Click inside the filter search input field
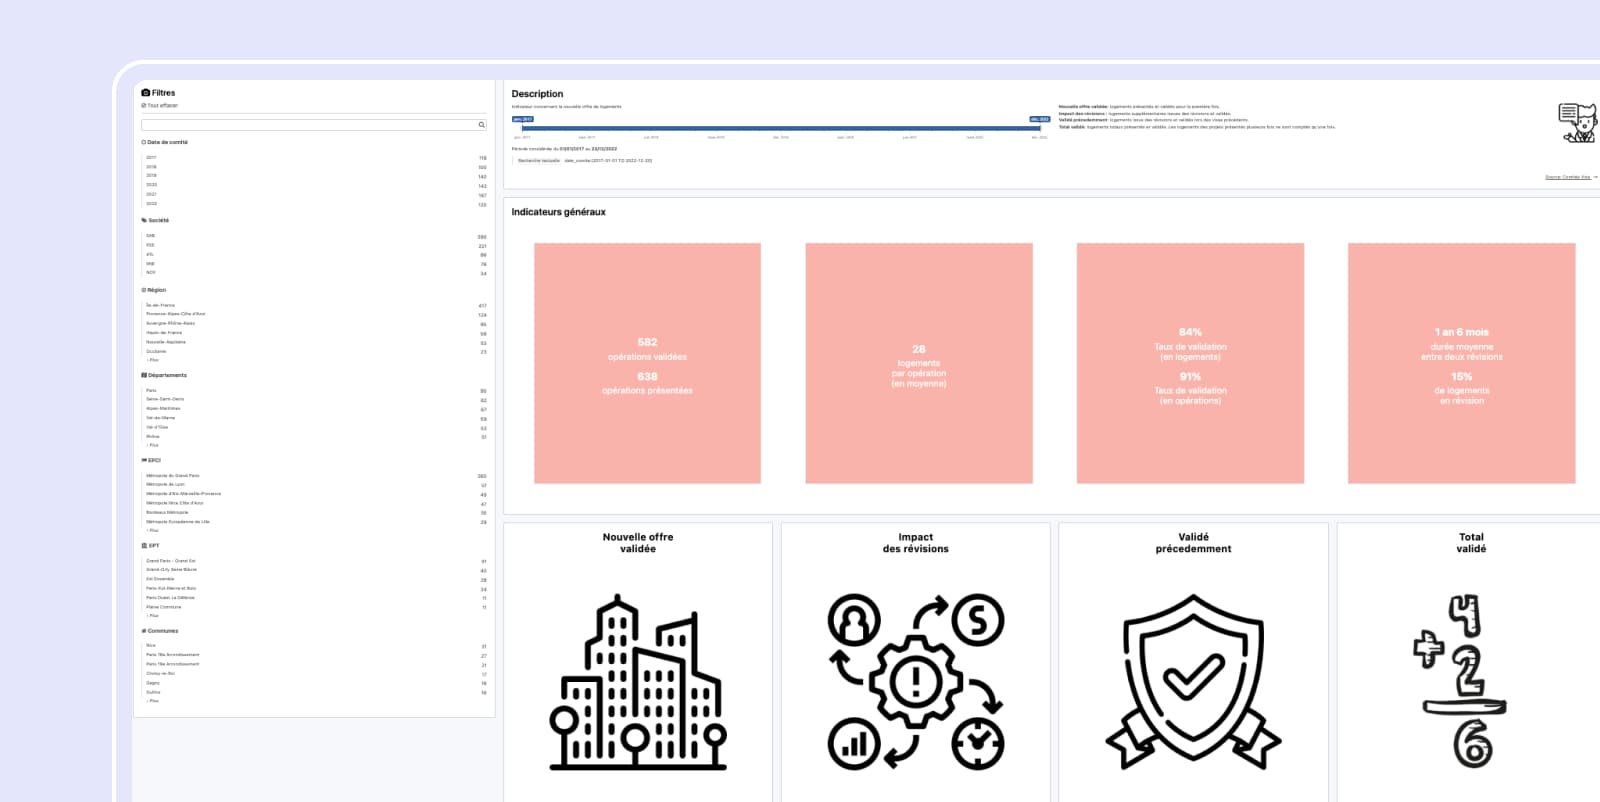 pyautogui.click(x=308, y=125)
